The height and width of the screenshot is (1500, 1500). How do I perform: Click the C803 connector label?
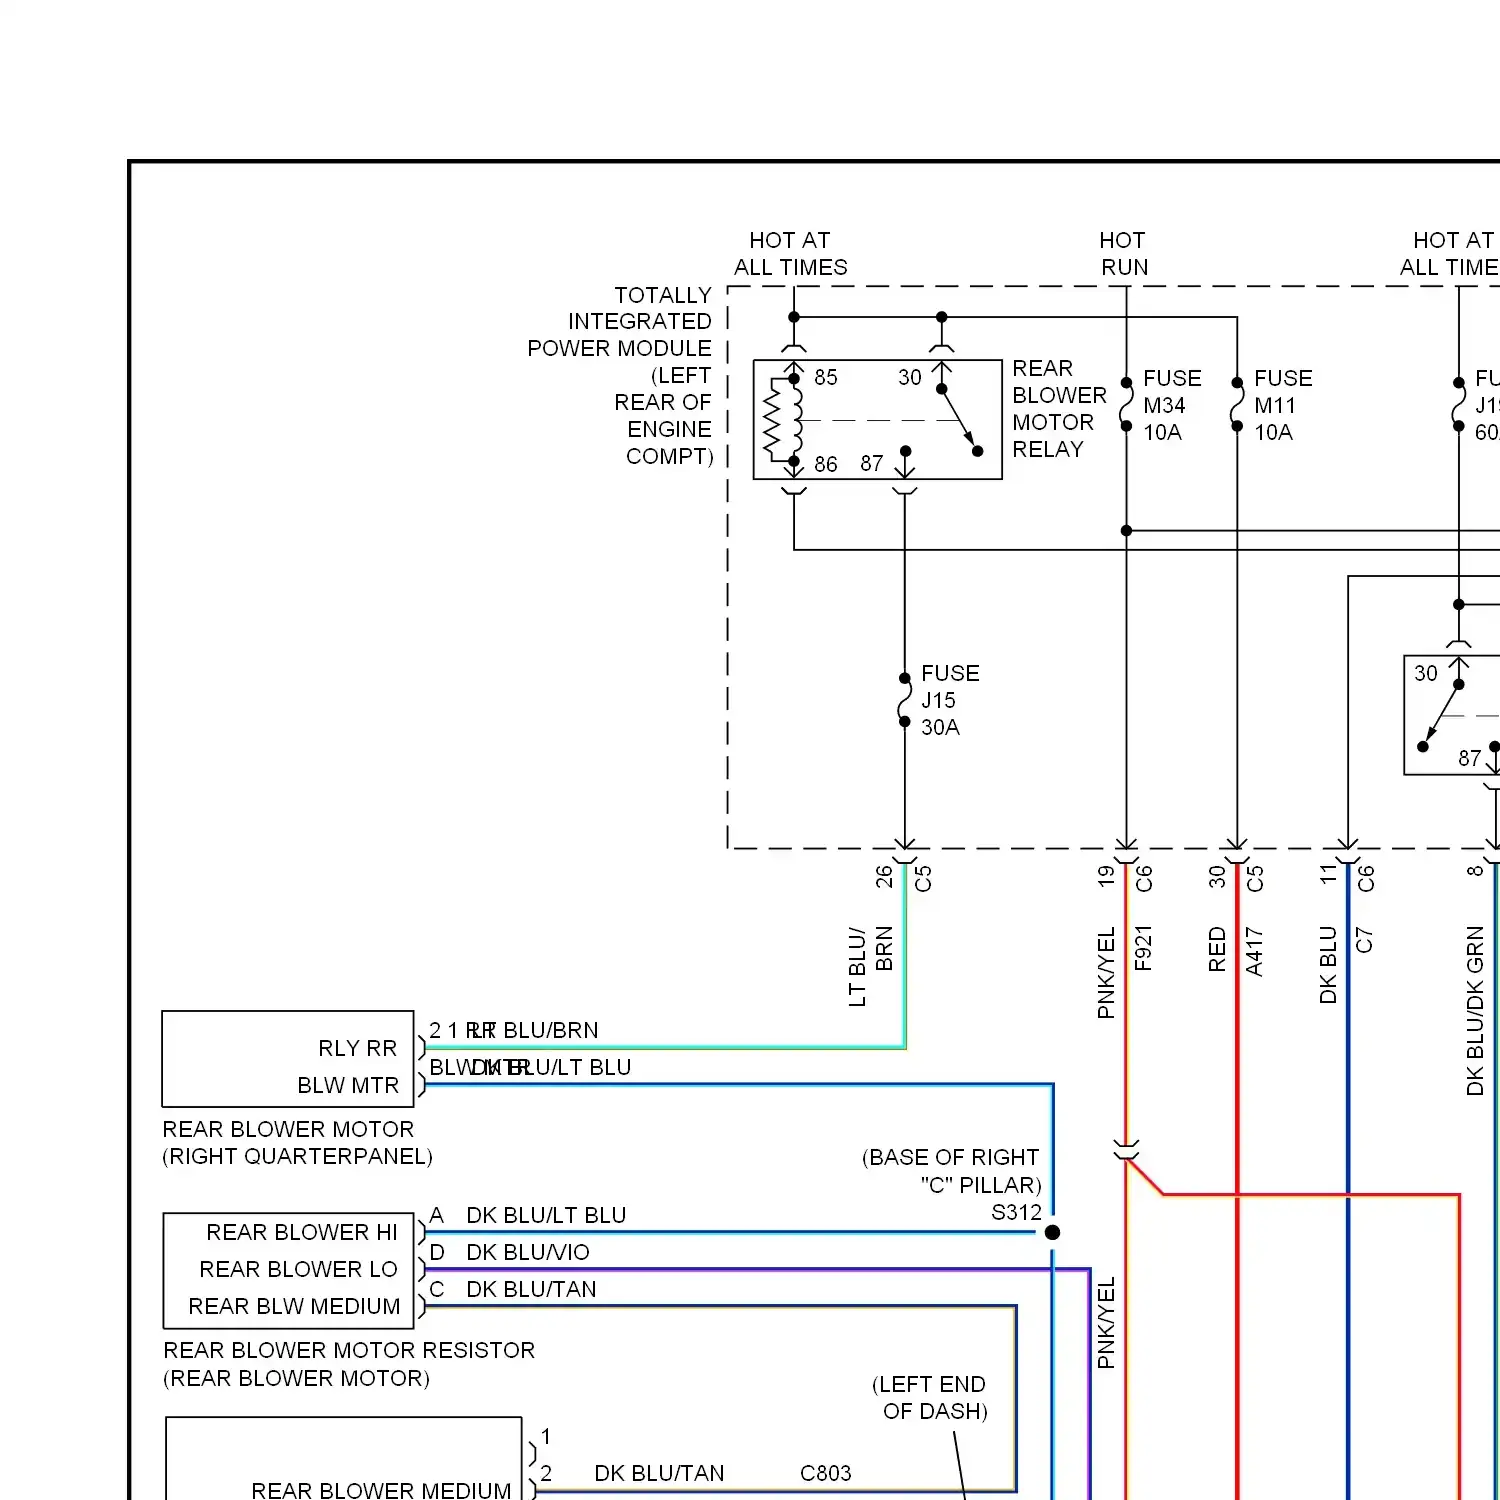(x=826, y=1473)
